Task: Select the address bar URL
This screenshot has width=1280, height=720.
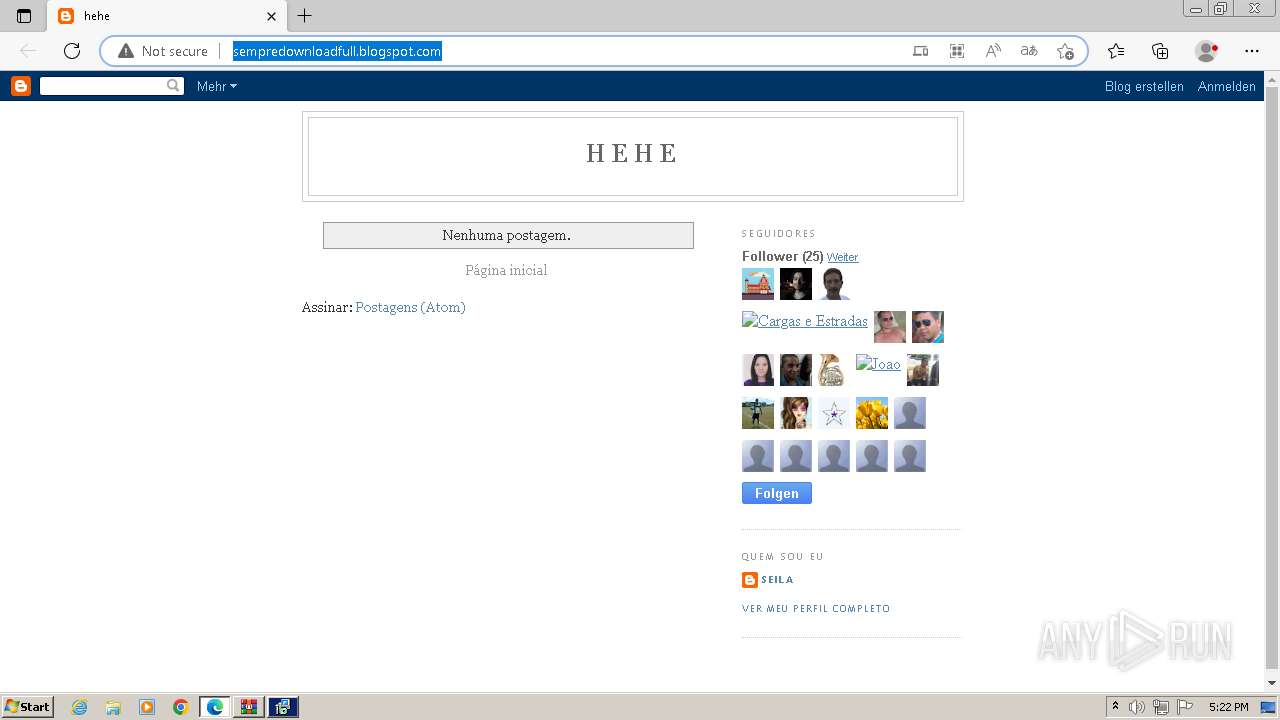Action: 337,51
